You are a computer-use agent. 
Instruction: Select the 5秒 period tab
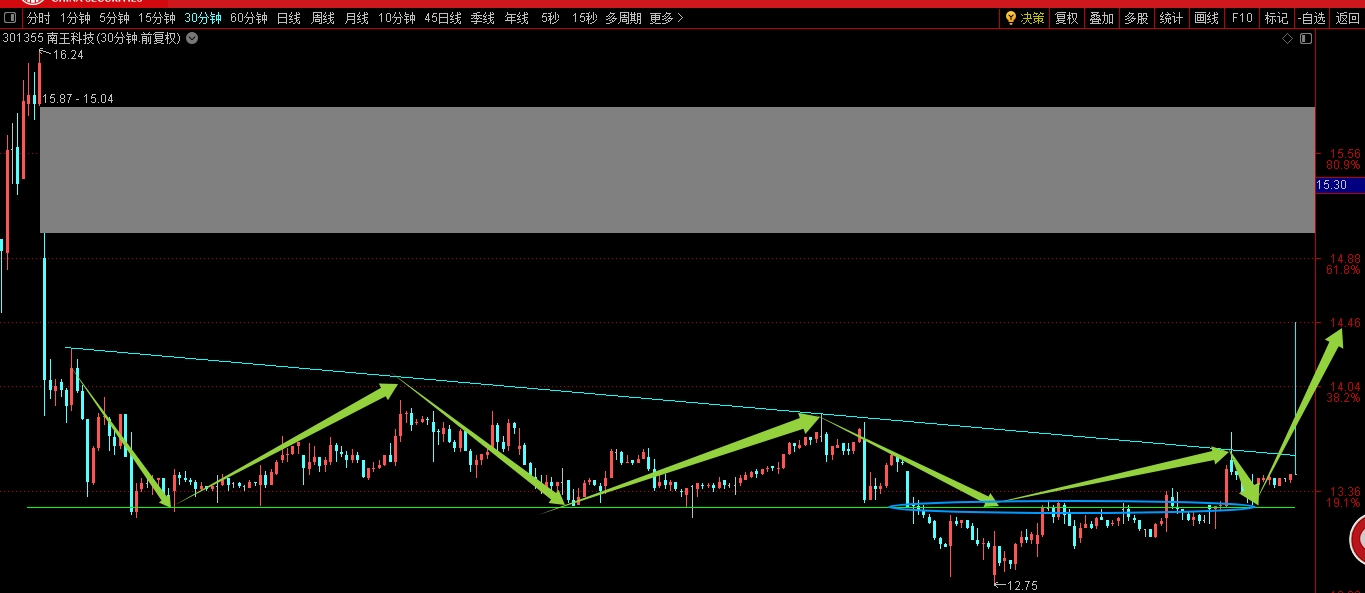550,18
